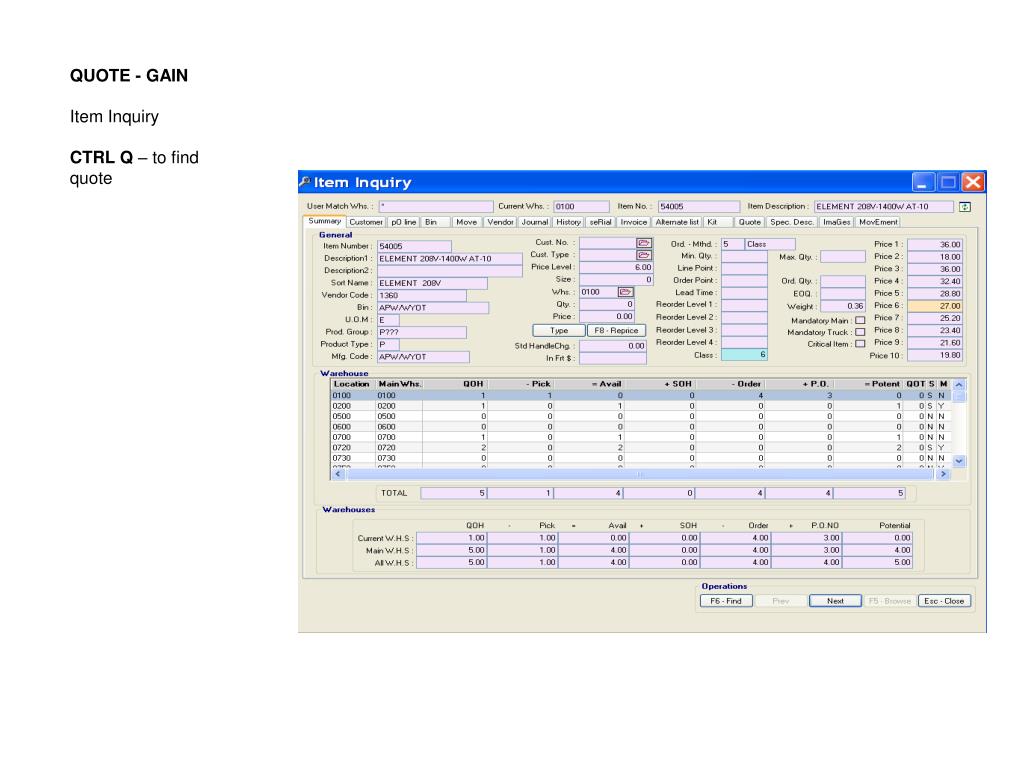The height and width of the screenshot is (768, 1024).
Task: Click the Prod. Group field P???
Action: [422, 332]
